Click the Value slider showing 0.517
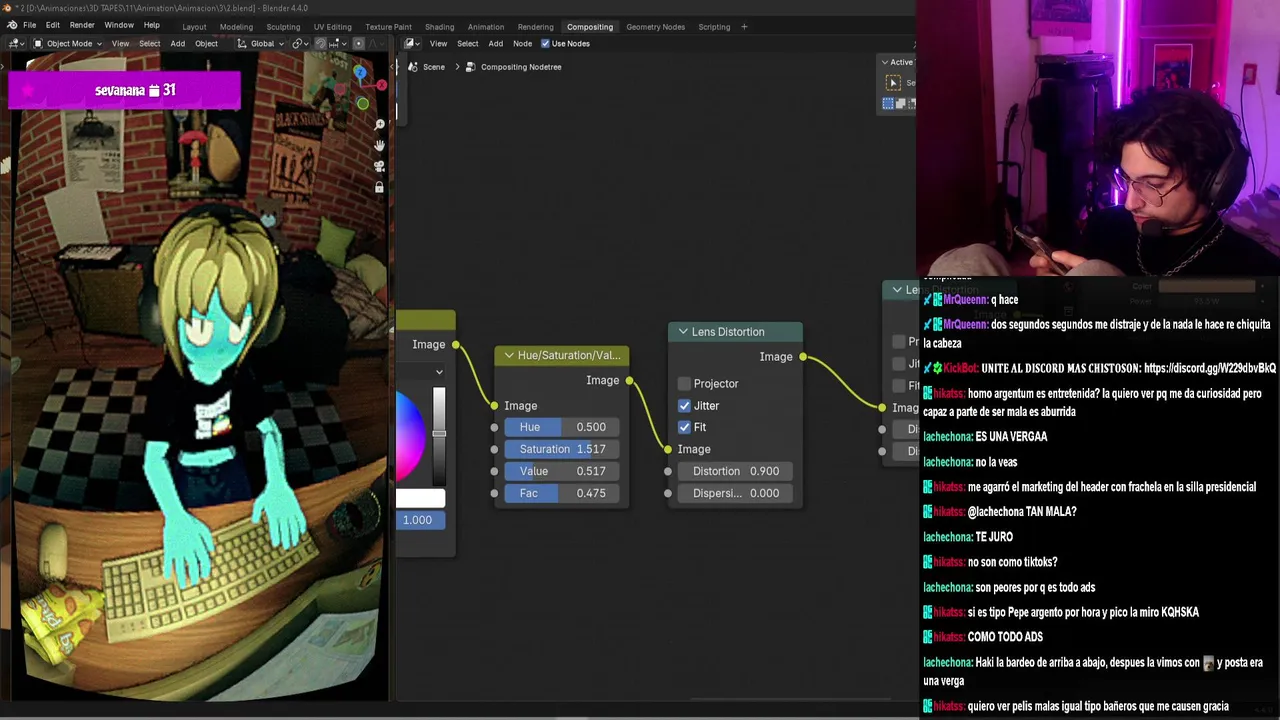 (x=562, y=471)
